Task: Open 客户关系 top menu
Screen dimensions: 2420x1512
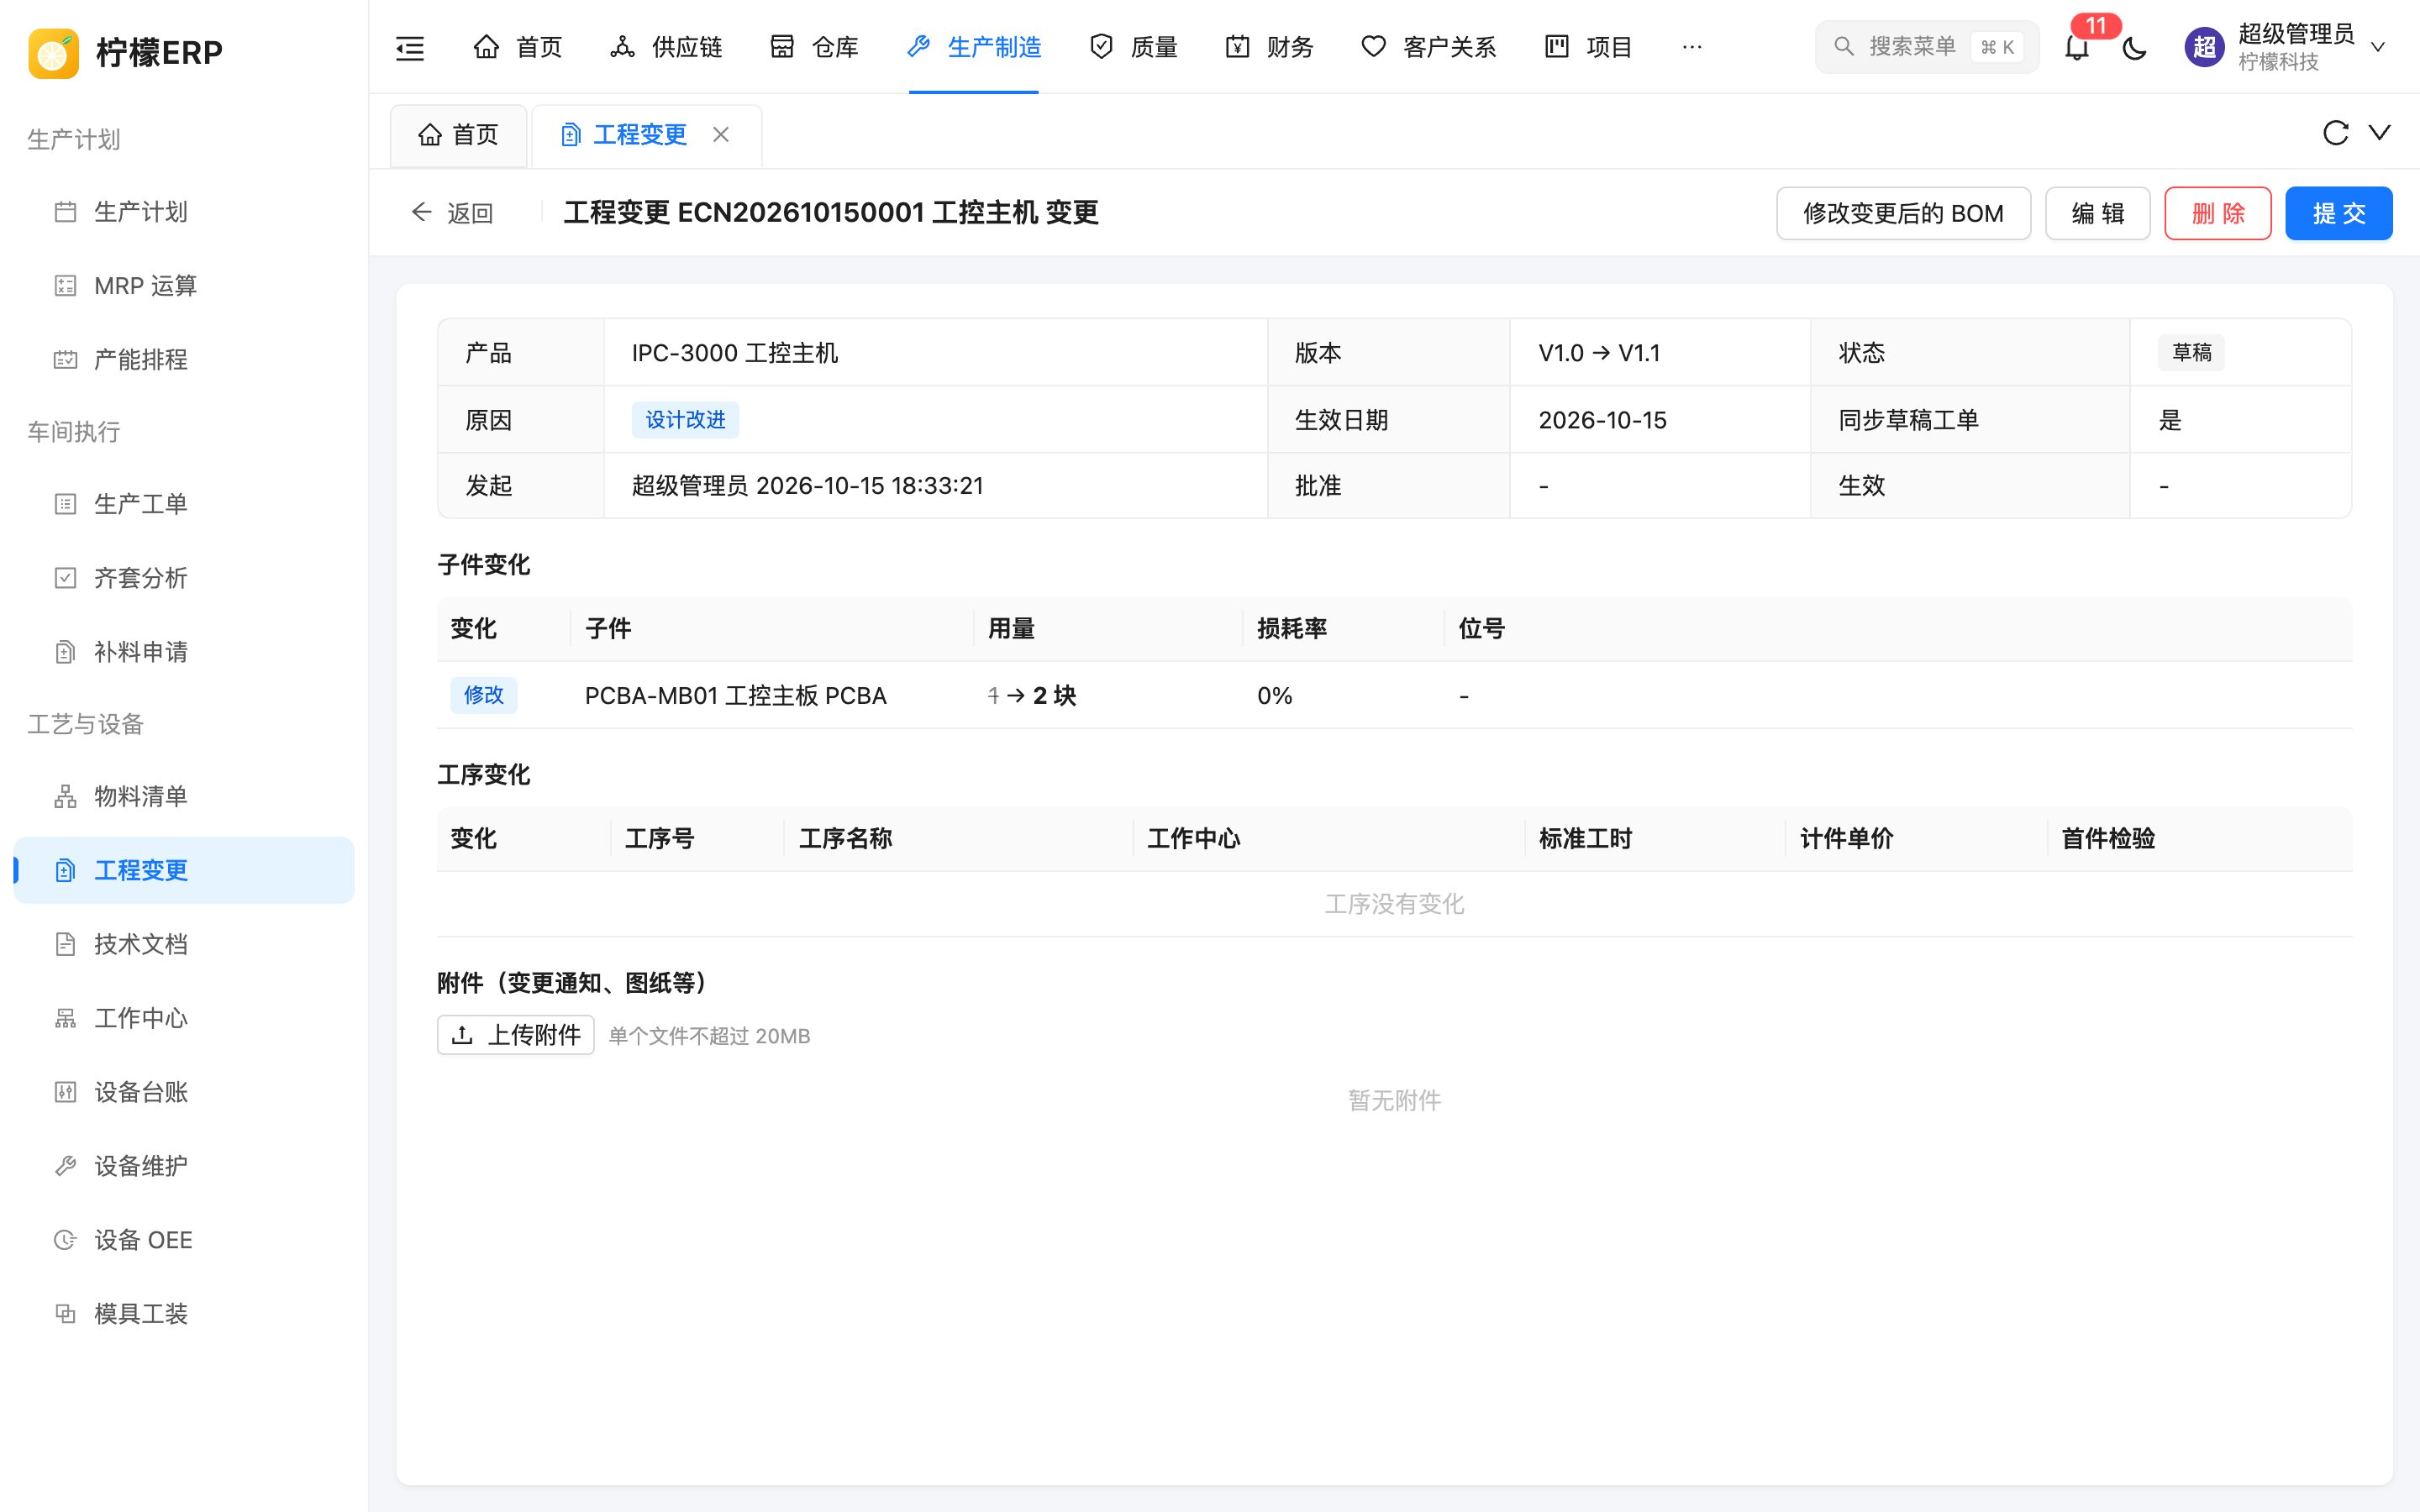Action: pos(1428,47)
